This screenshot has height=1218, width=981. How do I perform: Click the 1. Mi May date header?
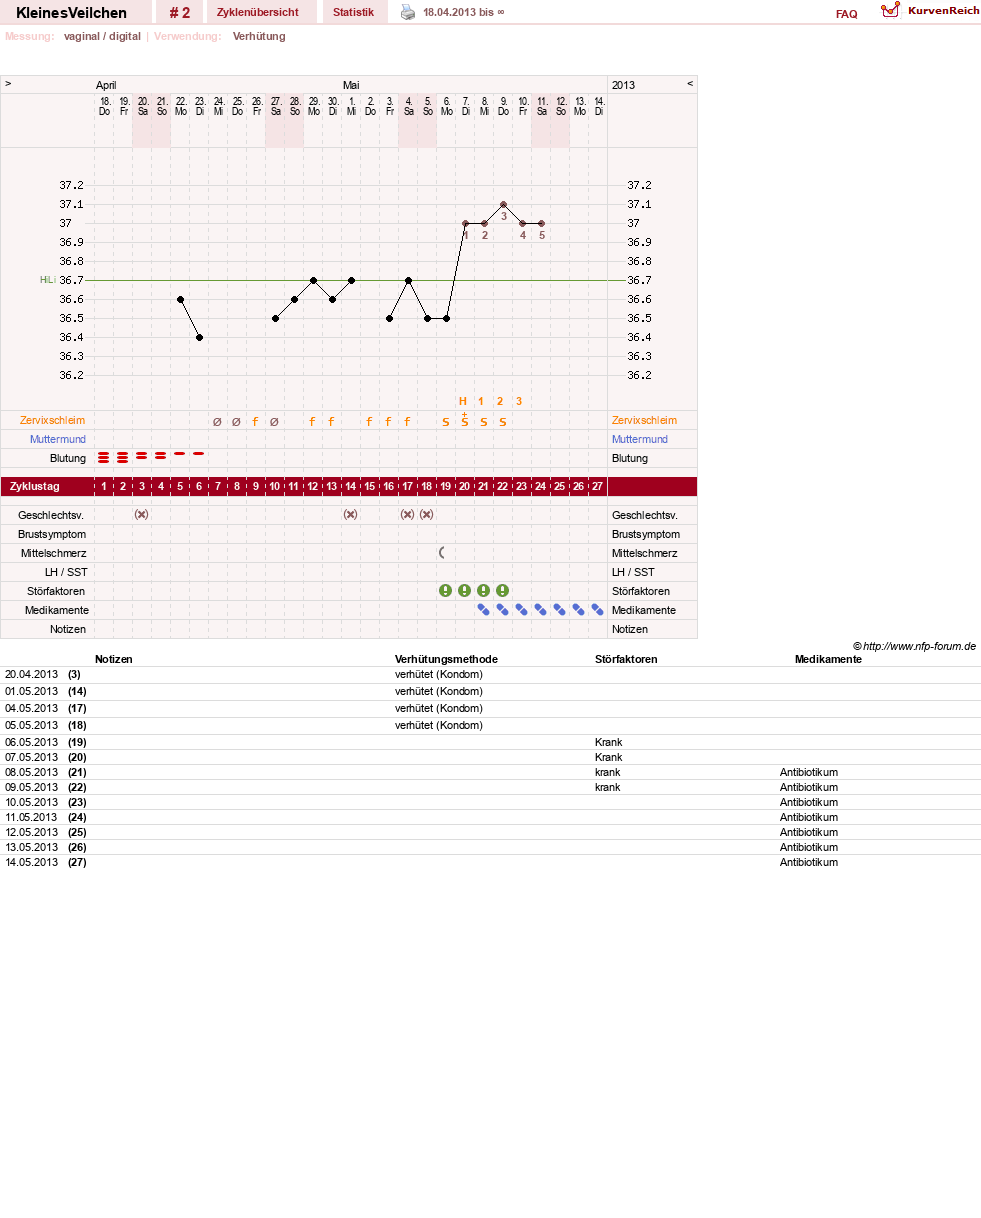coord(351,106)
